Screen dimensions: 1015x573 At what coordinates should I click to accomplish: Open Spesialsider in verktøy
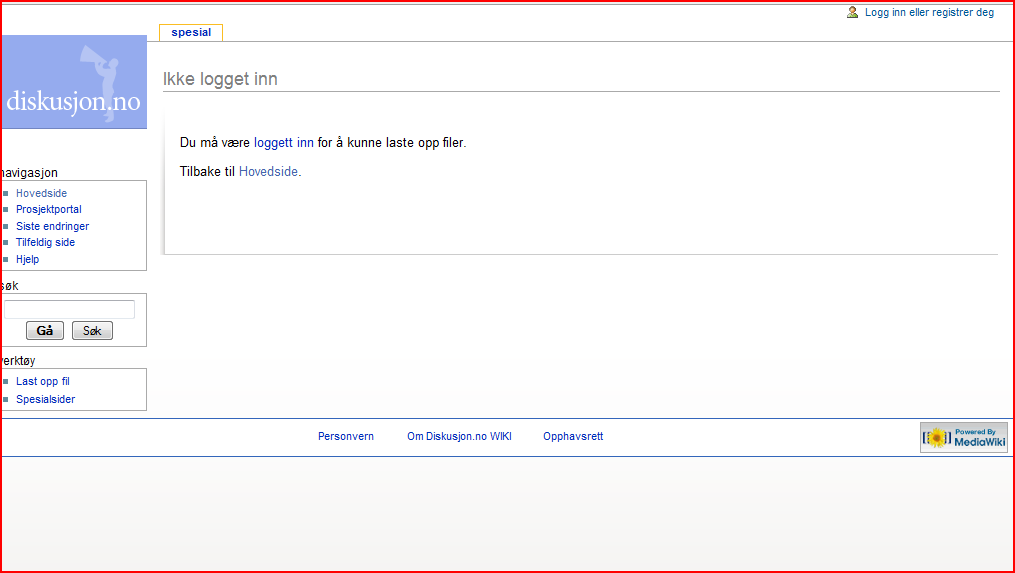coord(45,399)
